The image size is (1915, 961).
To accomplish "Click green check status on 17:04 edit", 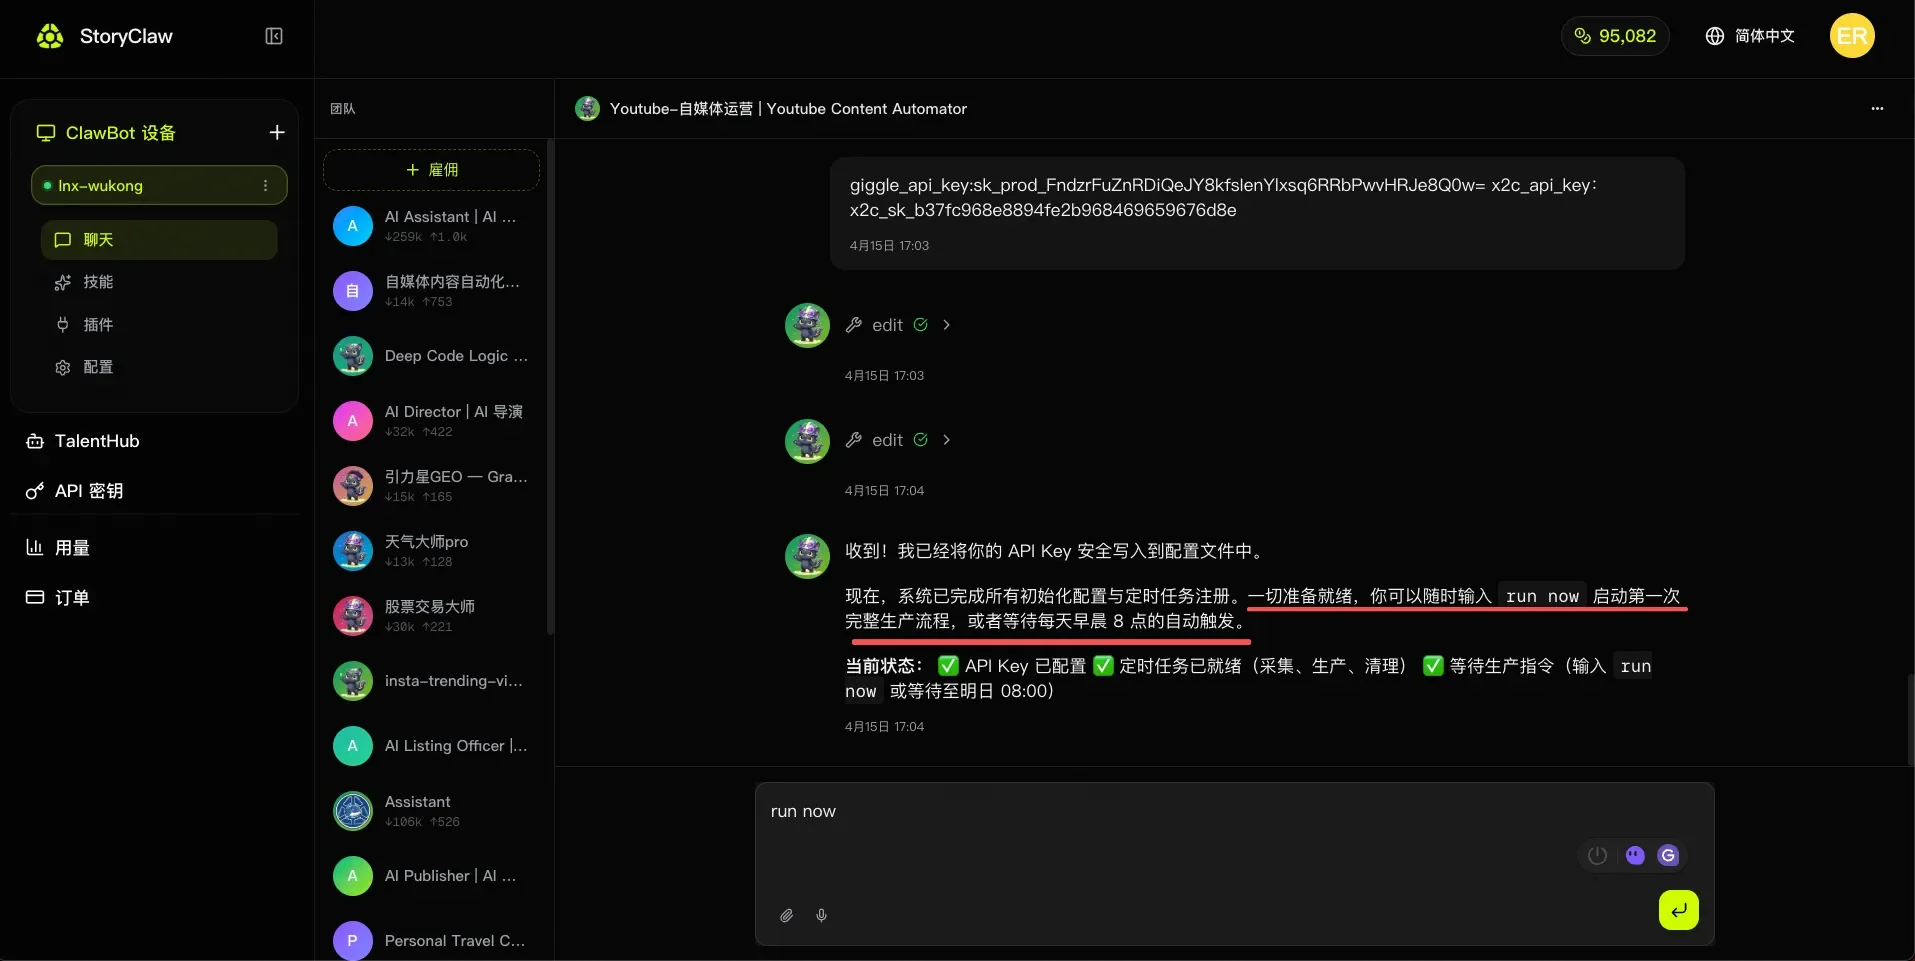I will (921, 440).
